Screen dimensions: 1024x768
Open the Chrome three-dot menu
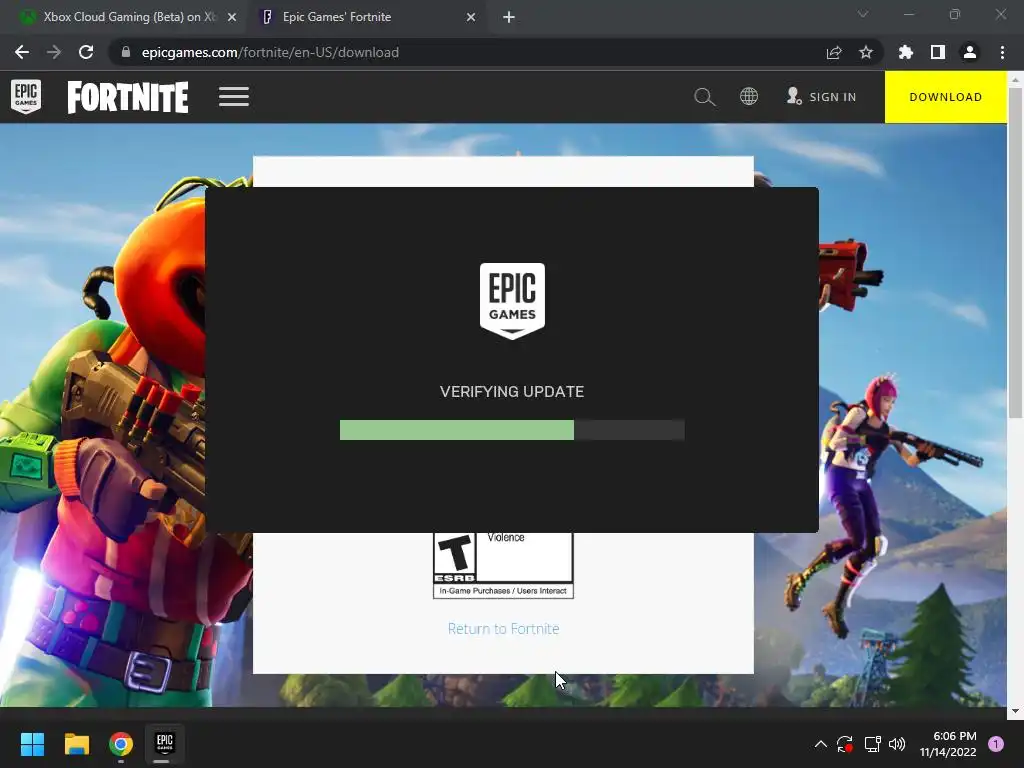(1002, 52)
